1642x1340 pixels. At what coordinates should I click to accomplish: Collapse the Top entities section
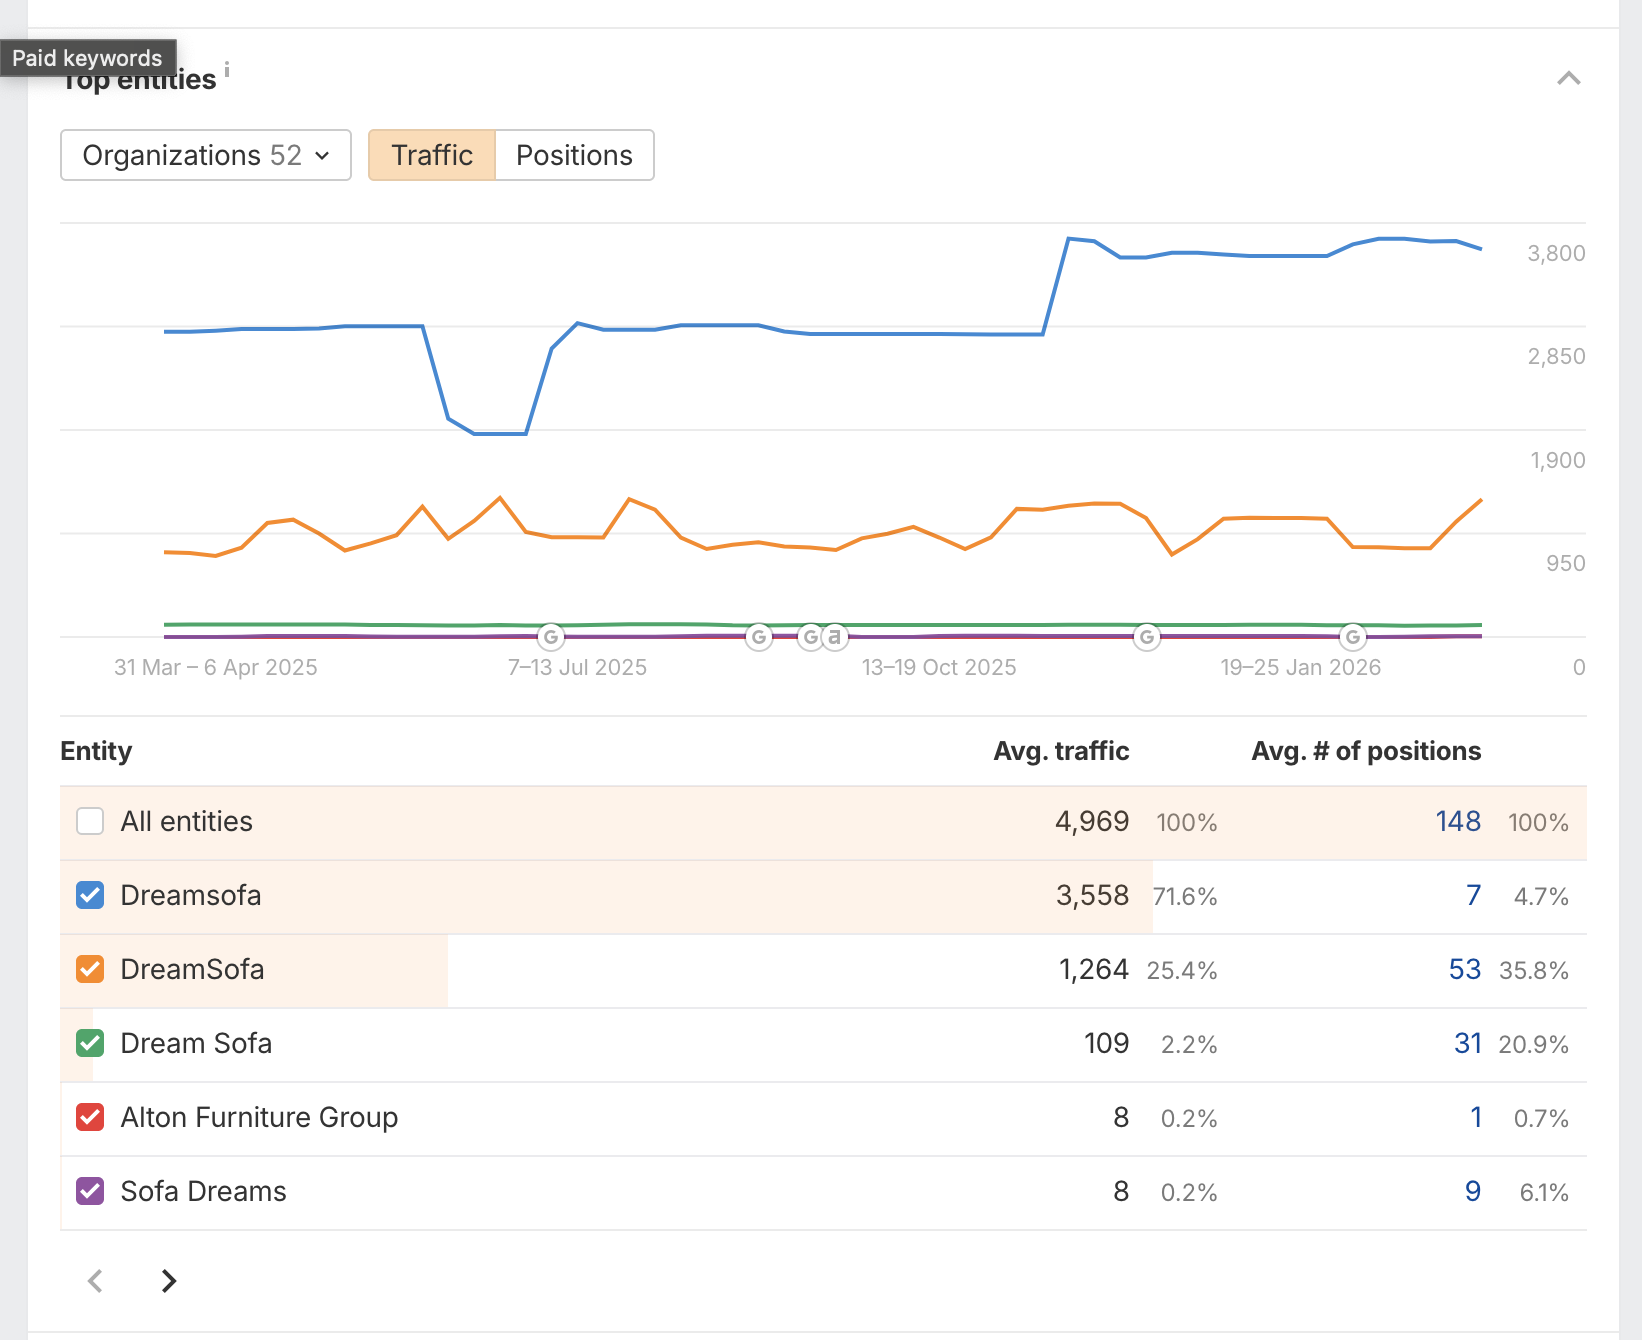(x=1569, y=77)
